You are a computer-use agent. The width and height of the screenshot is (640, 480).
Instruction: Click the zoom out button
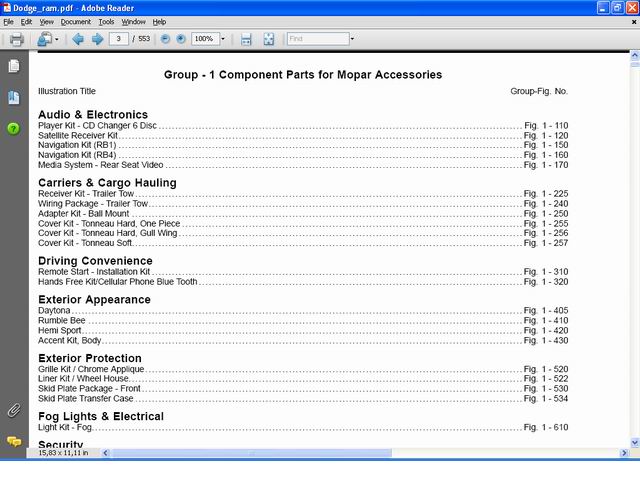coord(165,39)
